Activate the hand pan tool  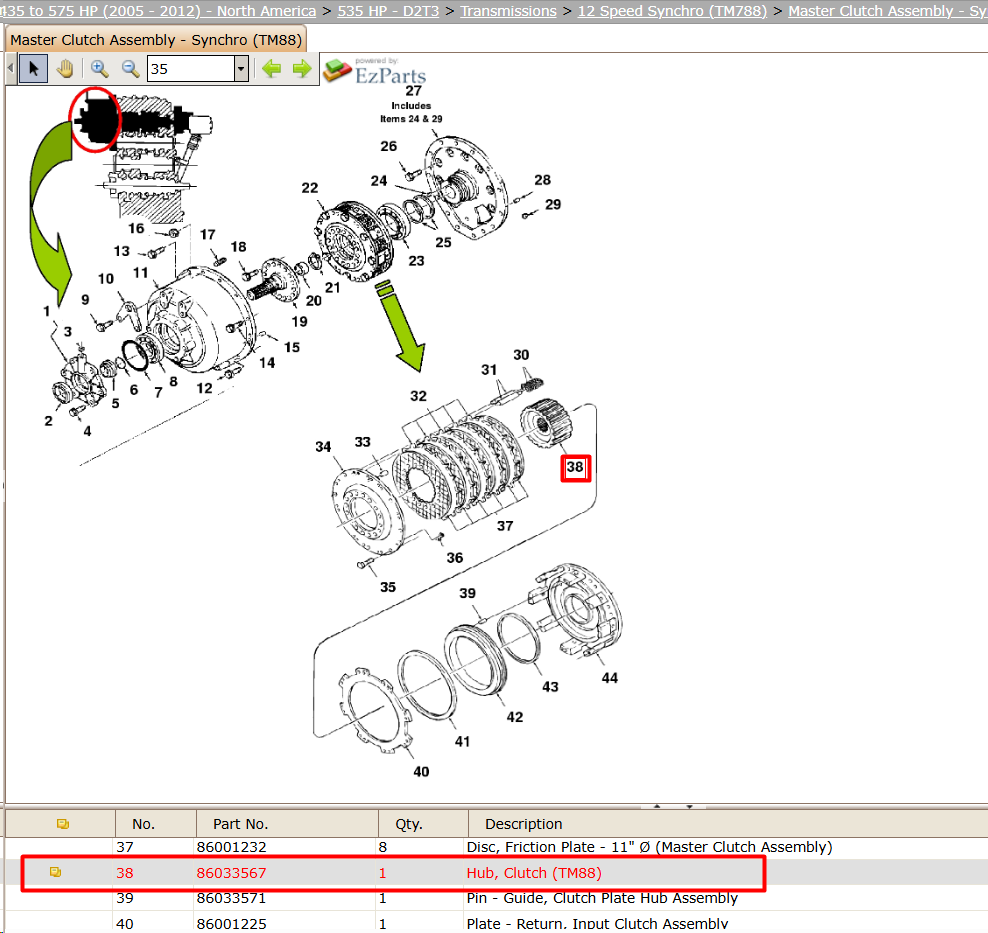coord(65,69)
